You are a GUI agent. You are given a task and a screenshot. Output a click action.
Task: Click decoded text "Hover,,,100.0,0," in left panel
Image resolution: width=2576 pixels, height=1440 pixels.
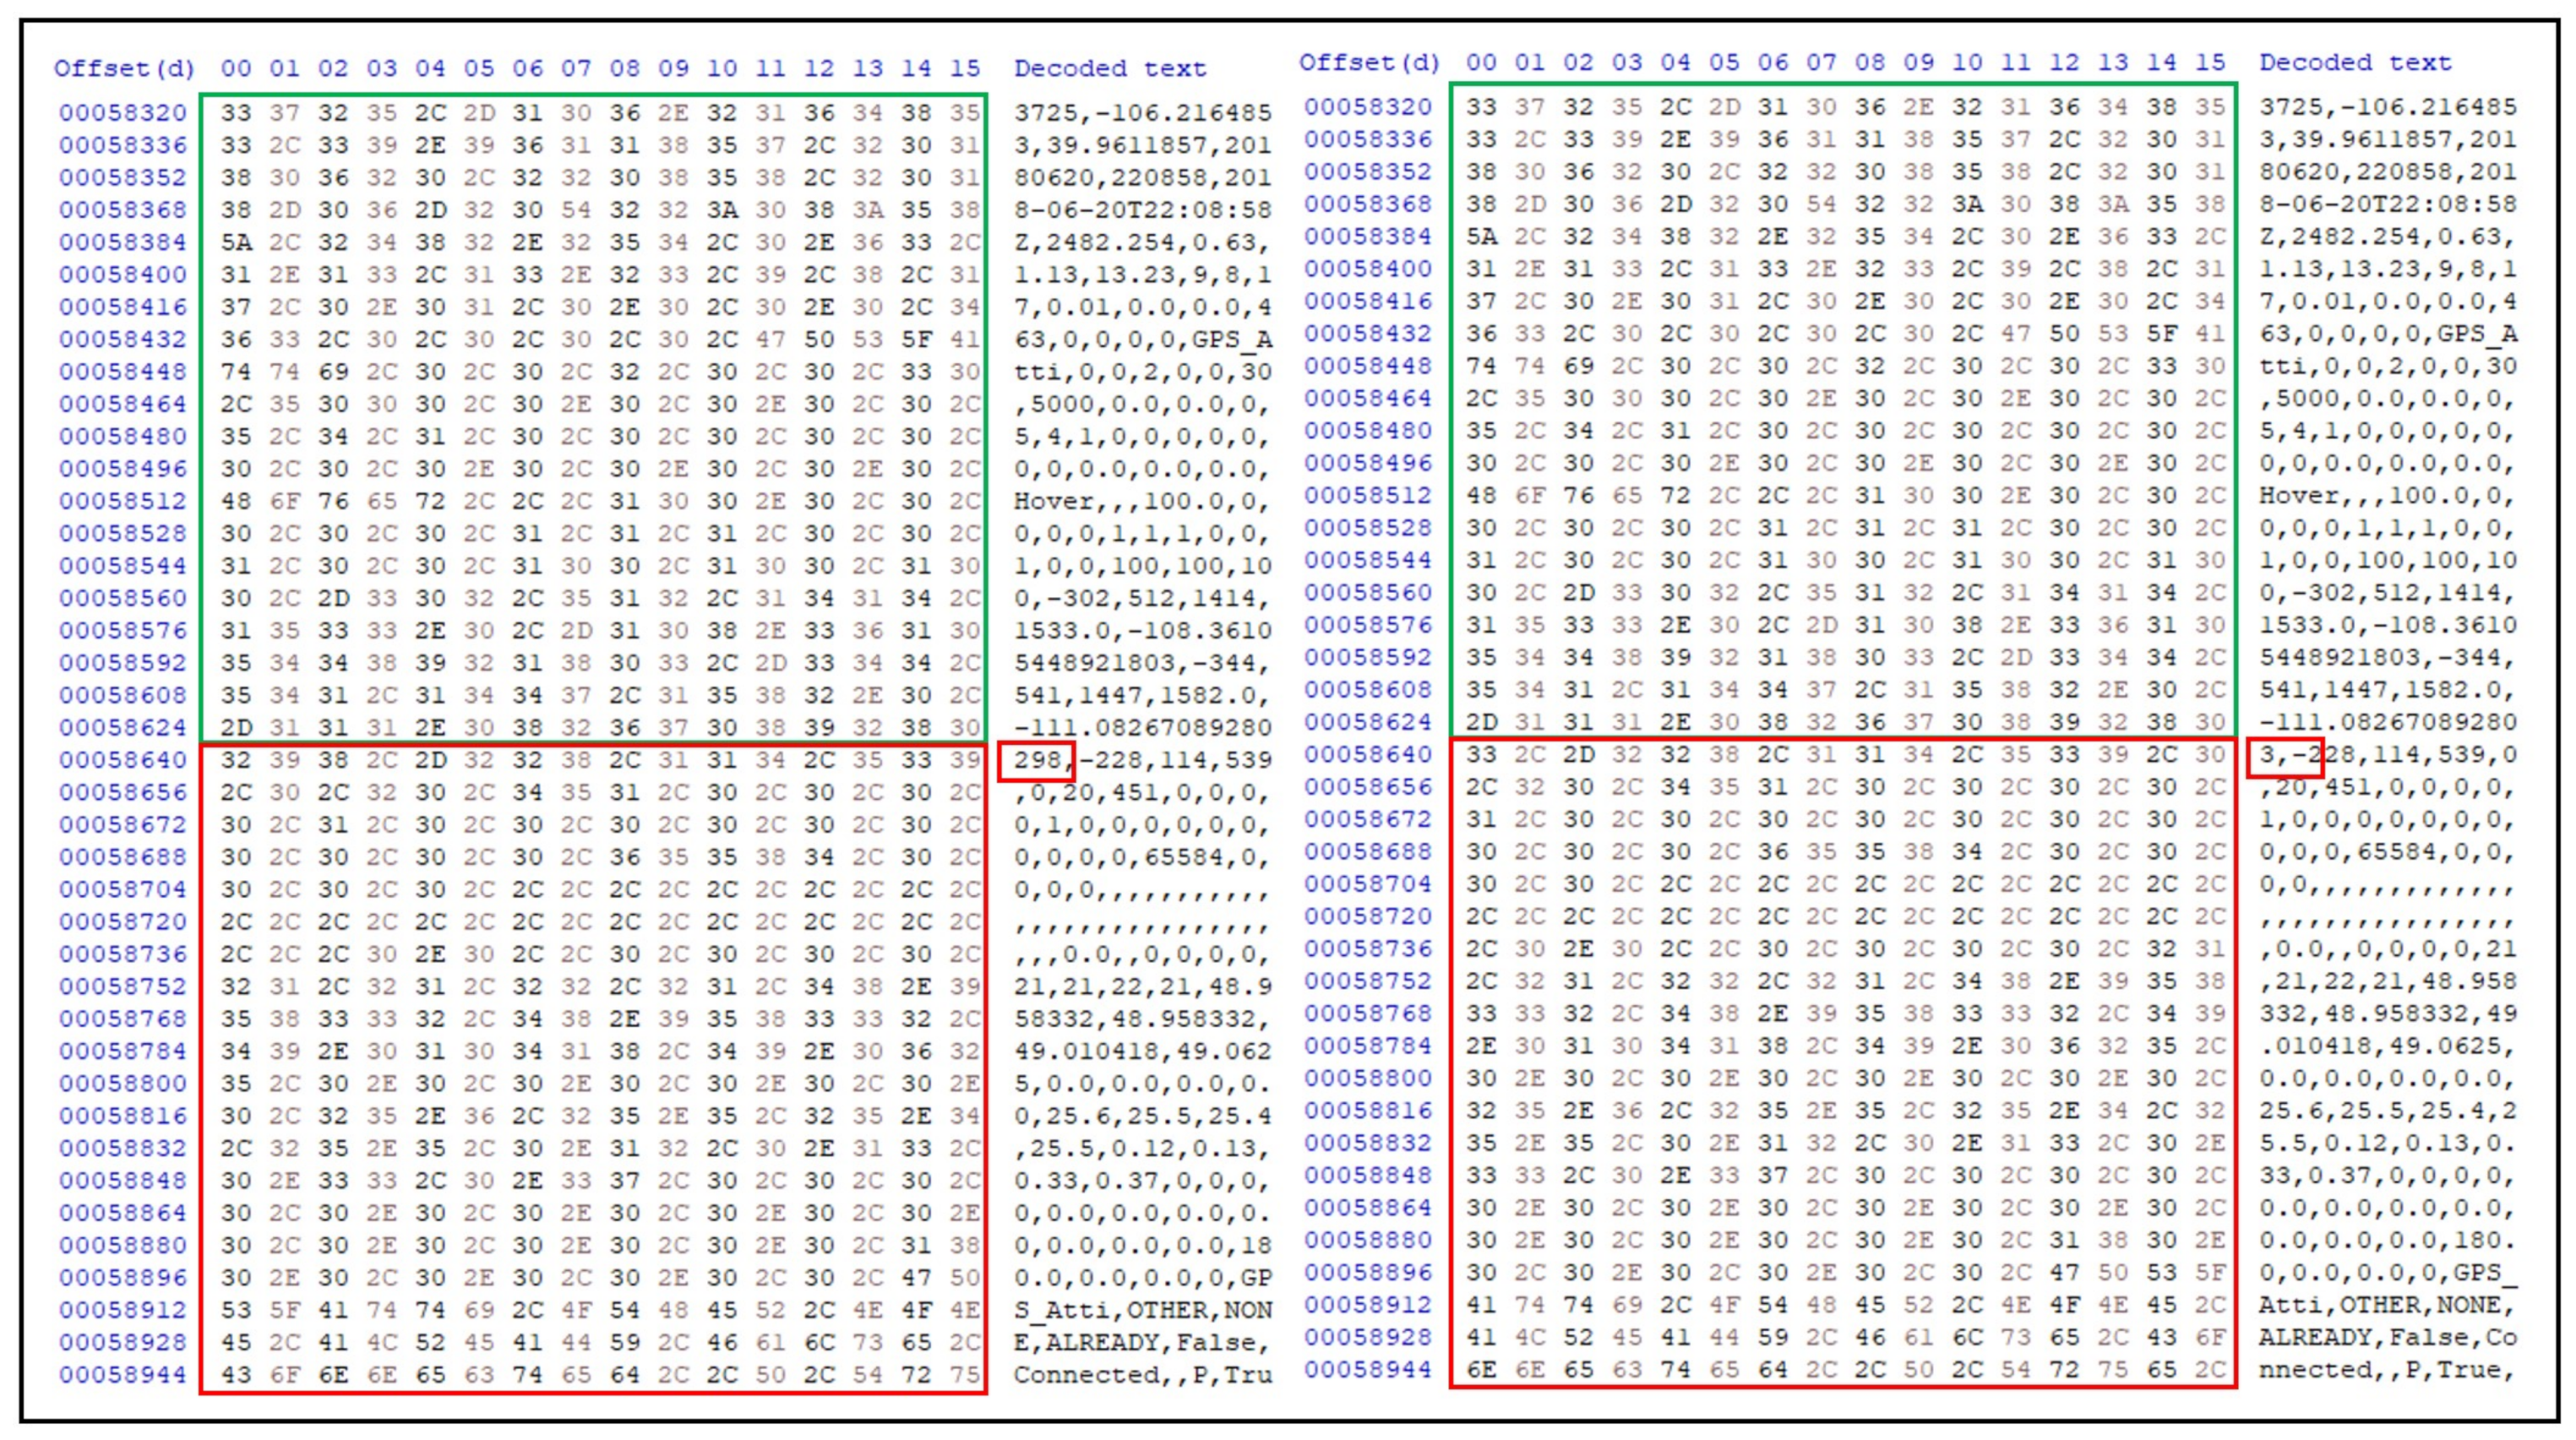[1142, 501]
